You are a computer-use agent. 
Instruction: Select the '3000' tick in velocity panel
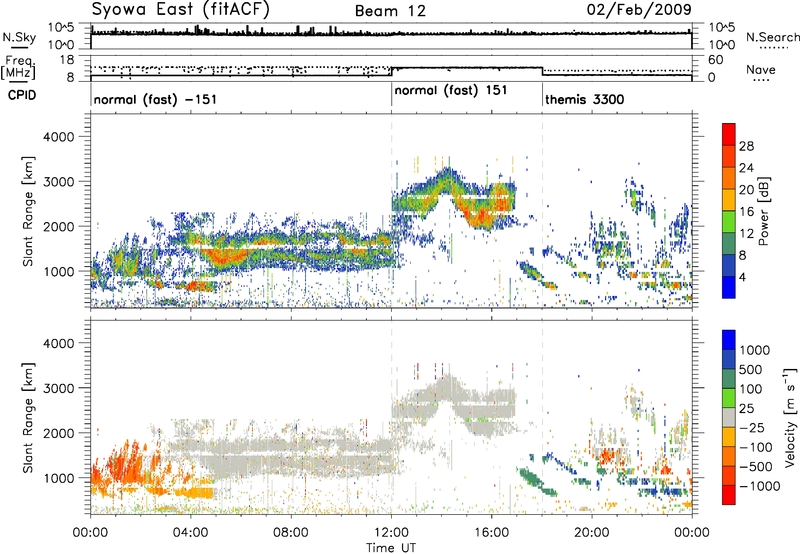click(x=57, y=388)
